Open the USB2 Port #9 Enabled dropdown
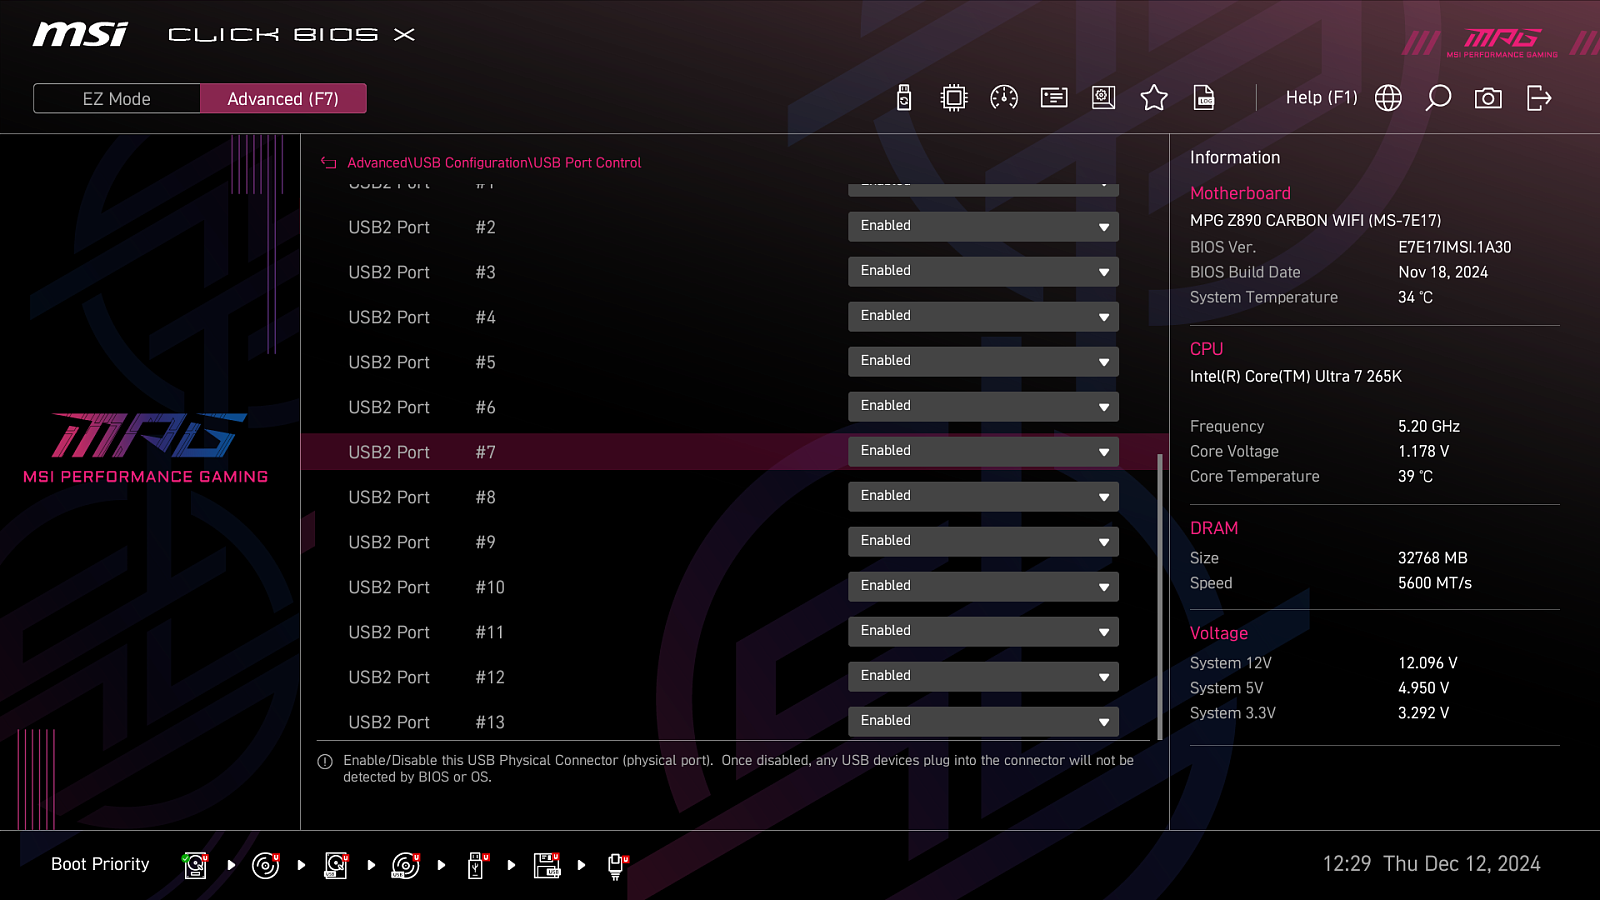The height and width of the screenshot is (900, 1600). point(983,542)
